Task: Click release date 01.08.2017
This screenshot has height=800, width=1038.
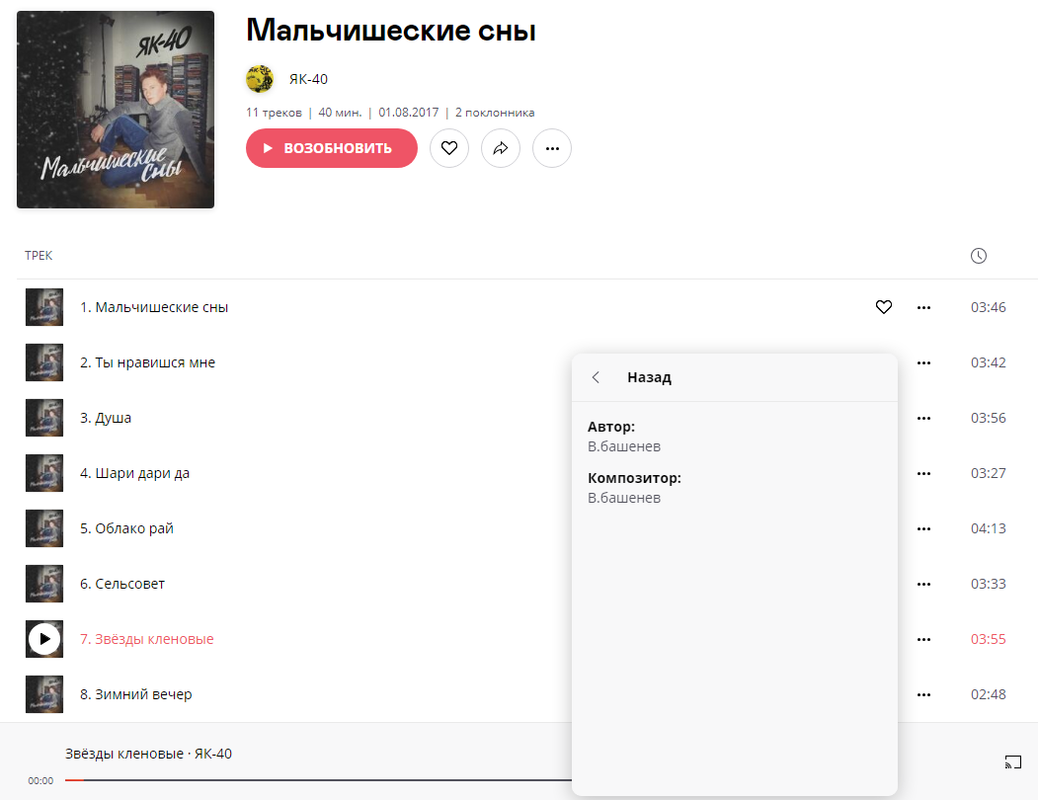Action: pos(408,113)
